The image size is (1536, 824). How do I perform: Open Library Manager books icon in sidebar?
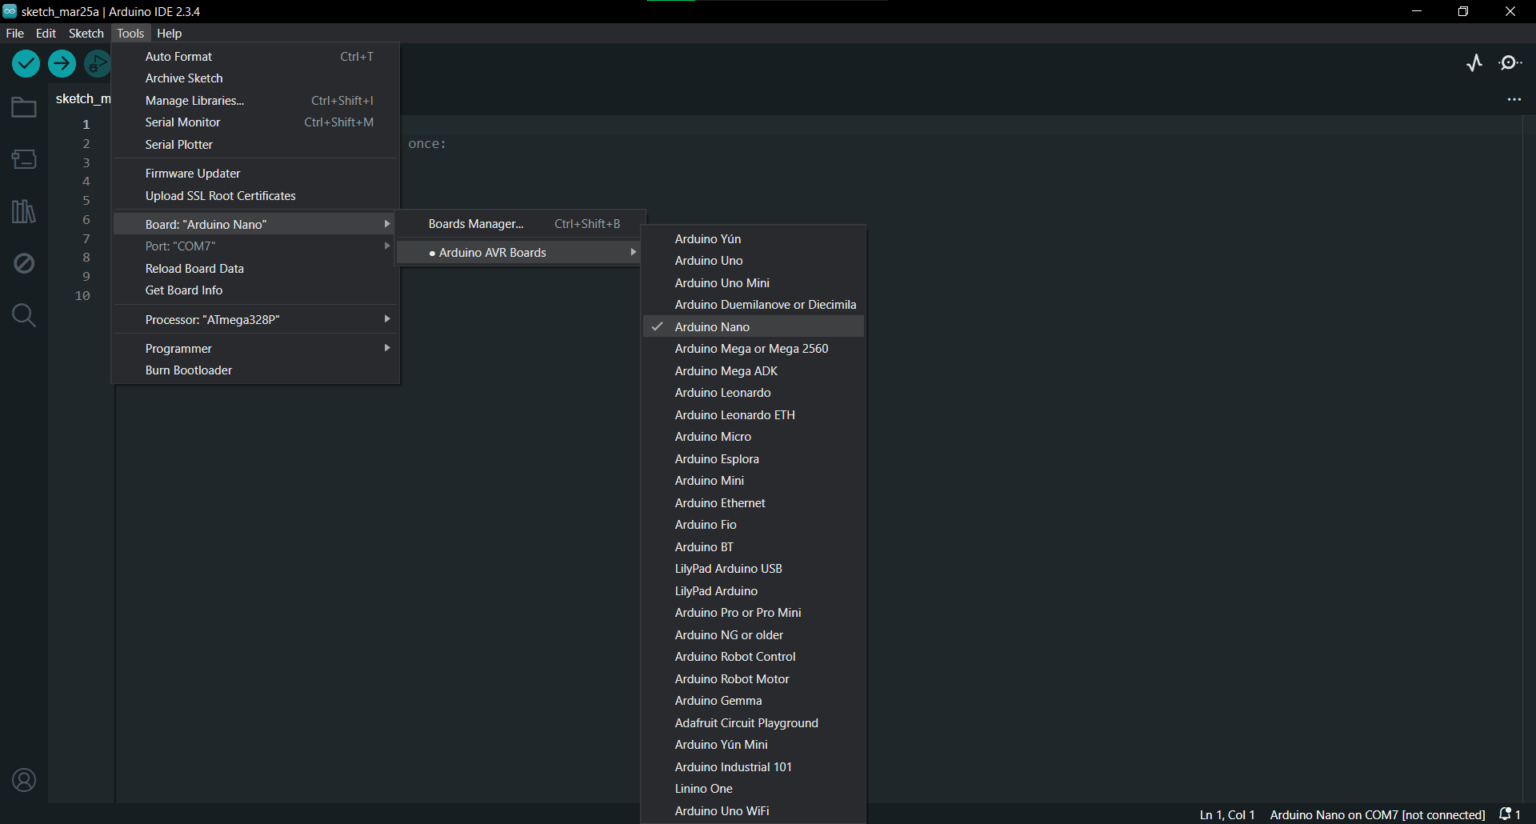coord(24,211)
